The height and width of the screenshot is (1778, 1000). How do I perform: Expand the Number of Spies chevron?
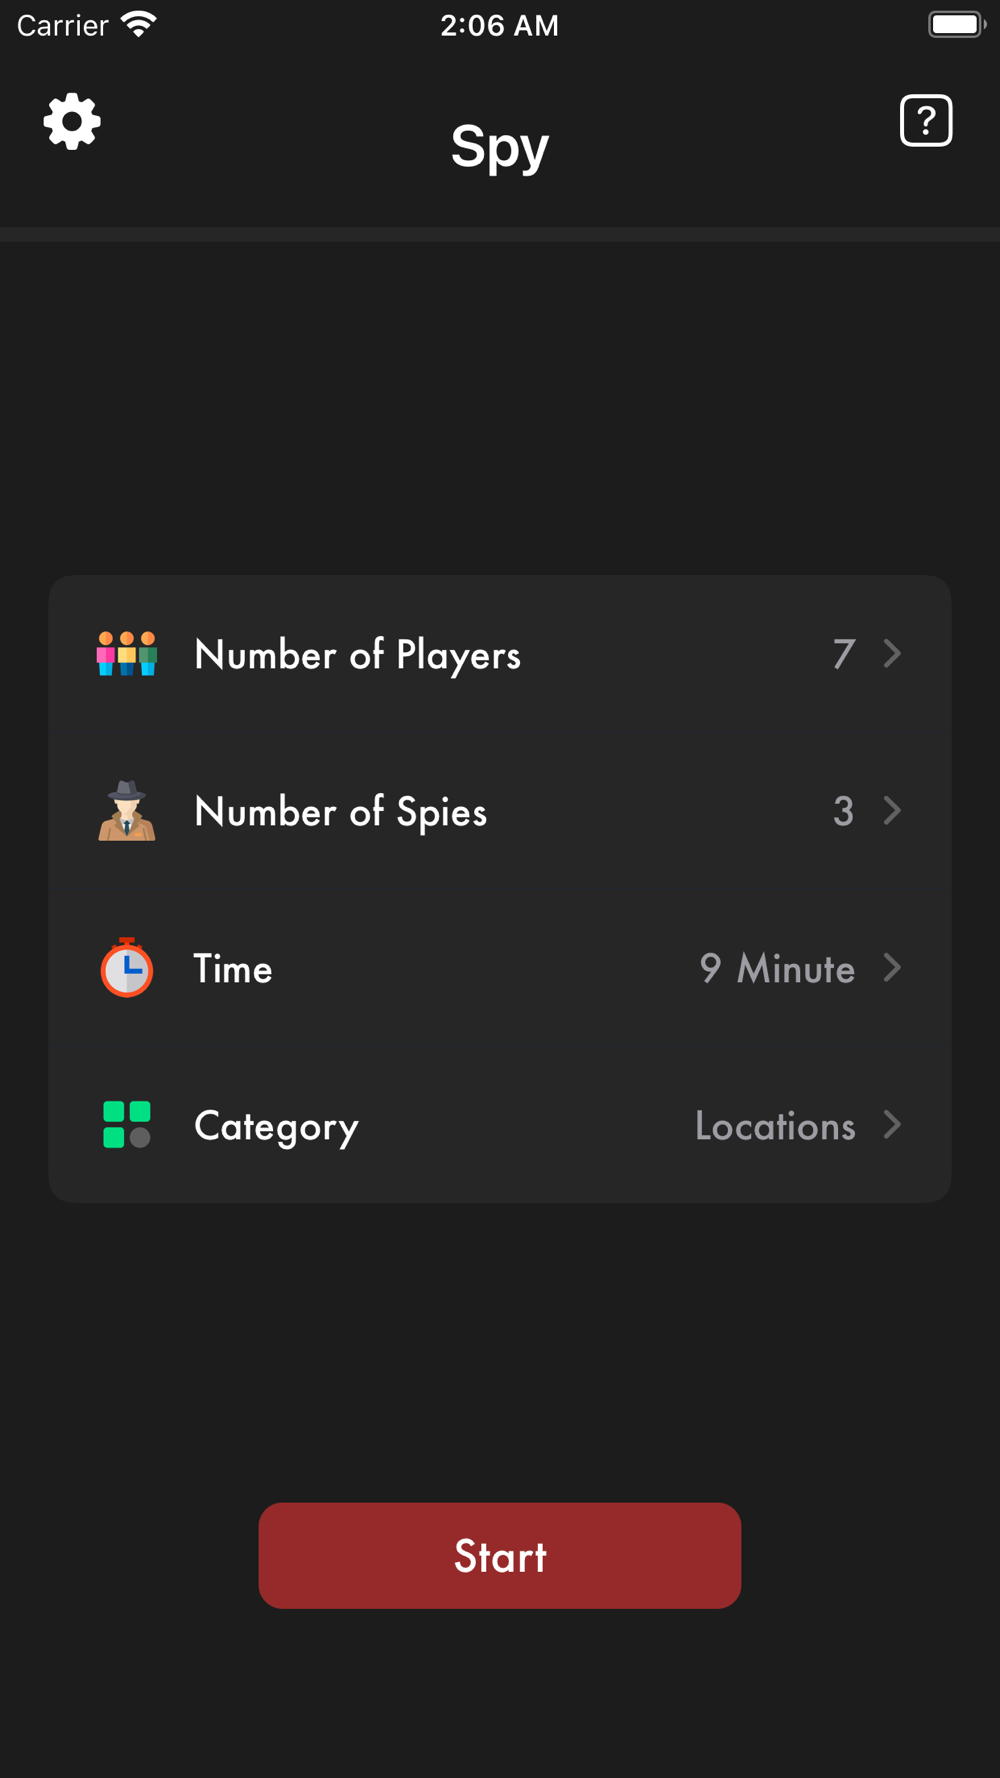[x=893, y=811]
